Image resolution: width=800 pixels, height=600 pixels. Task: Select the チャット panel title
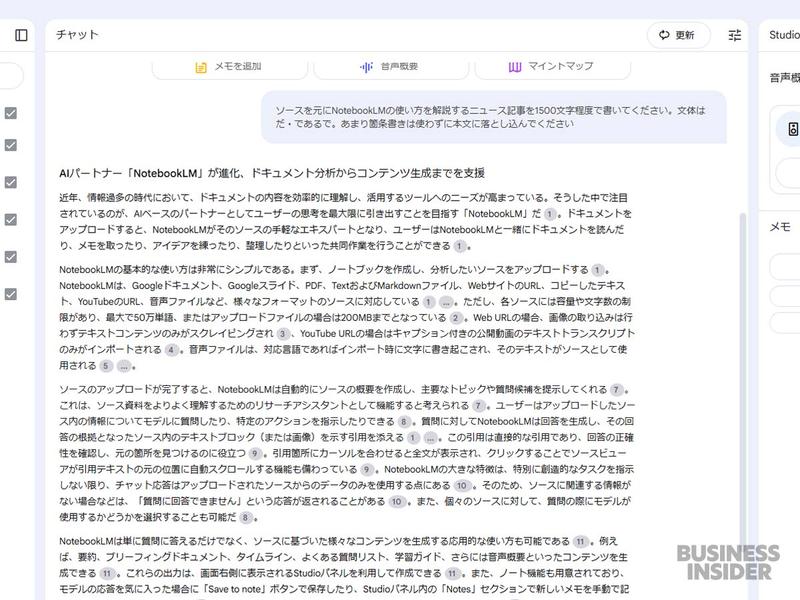coord(77,35)
